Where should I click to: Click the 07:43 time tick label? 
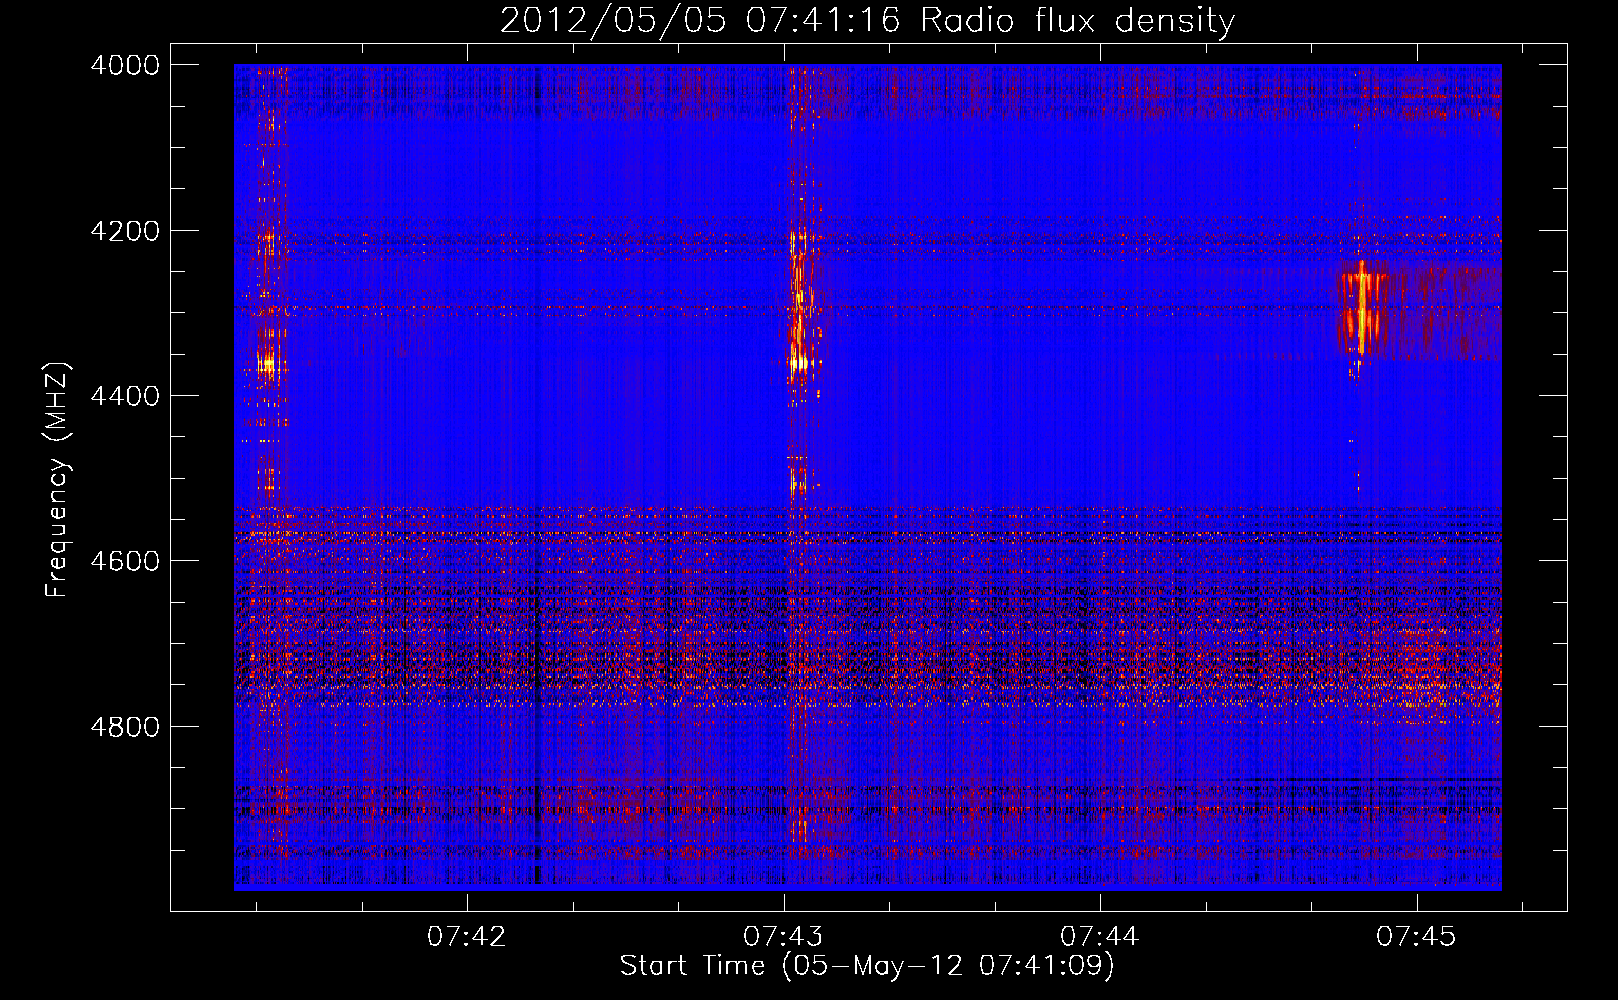point(783,936)
